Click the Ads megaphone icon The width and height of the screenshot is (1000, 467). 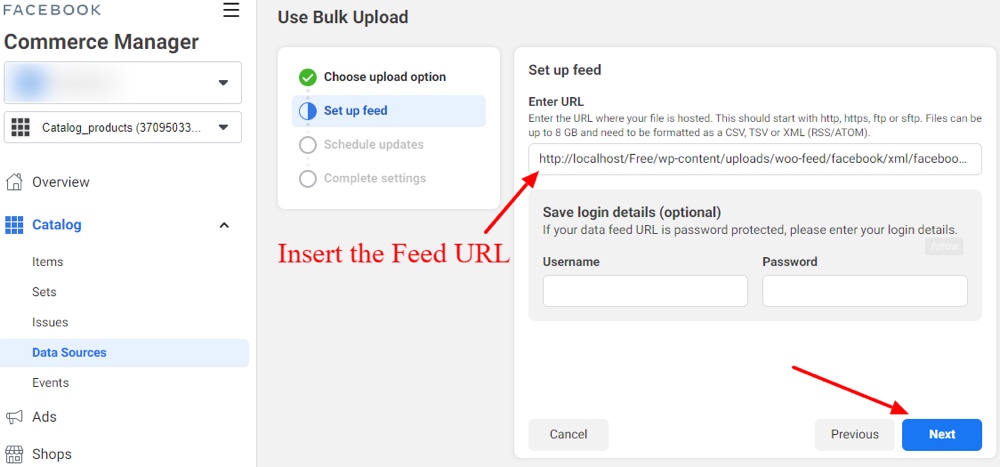(14, 417)
